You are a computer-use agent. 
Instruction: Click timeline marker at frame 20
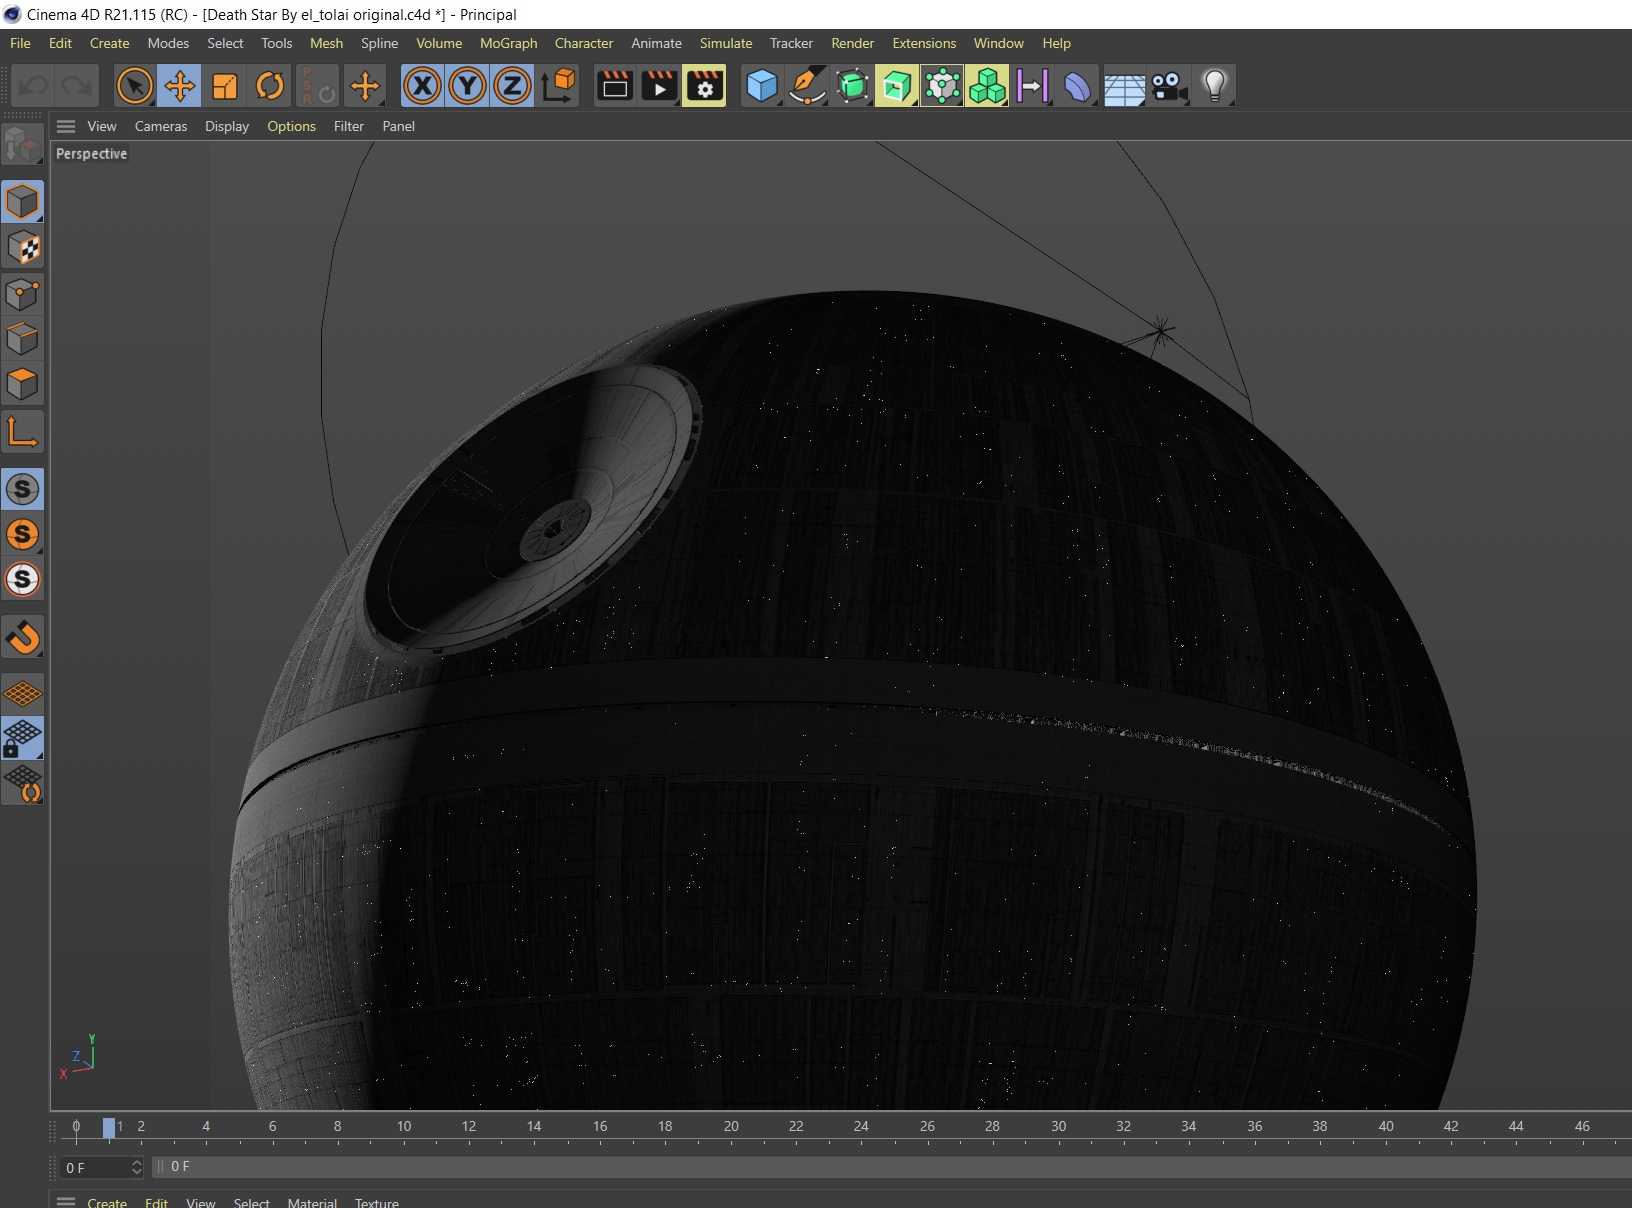click(731, 1126)
